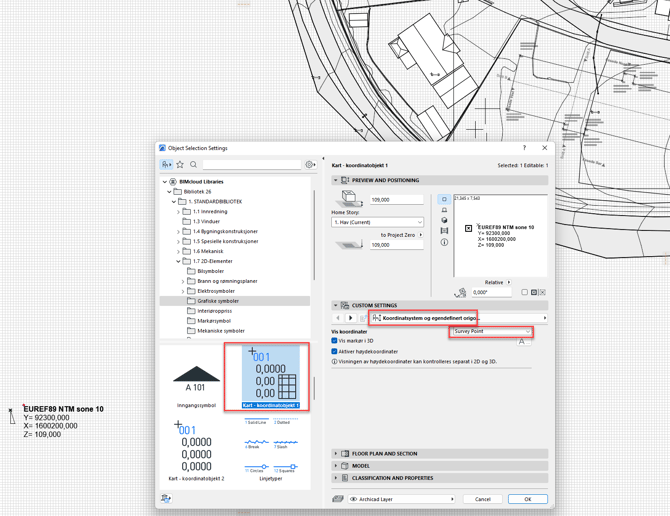
Task: Select the 'Grafiske symboler' folder
Action: [218, 301]
